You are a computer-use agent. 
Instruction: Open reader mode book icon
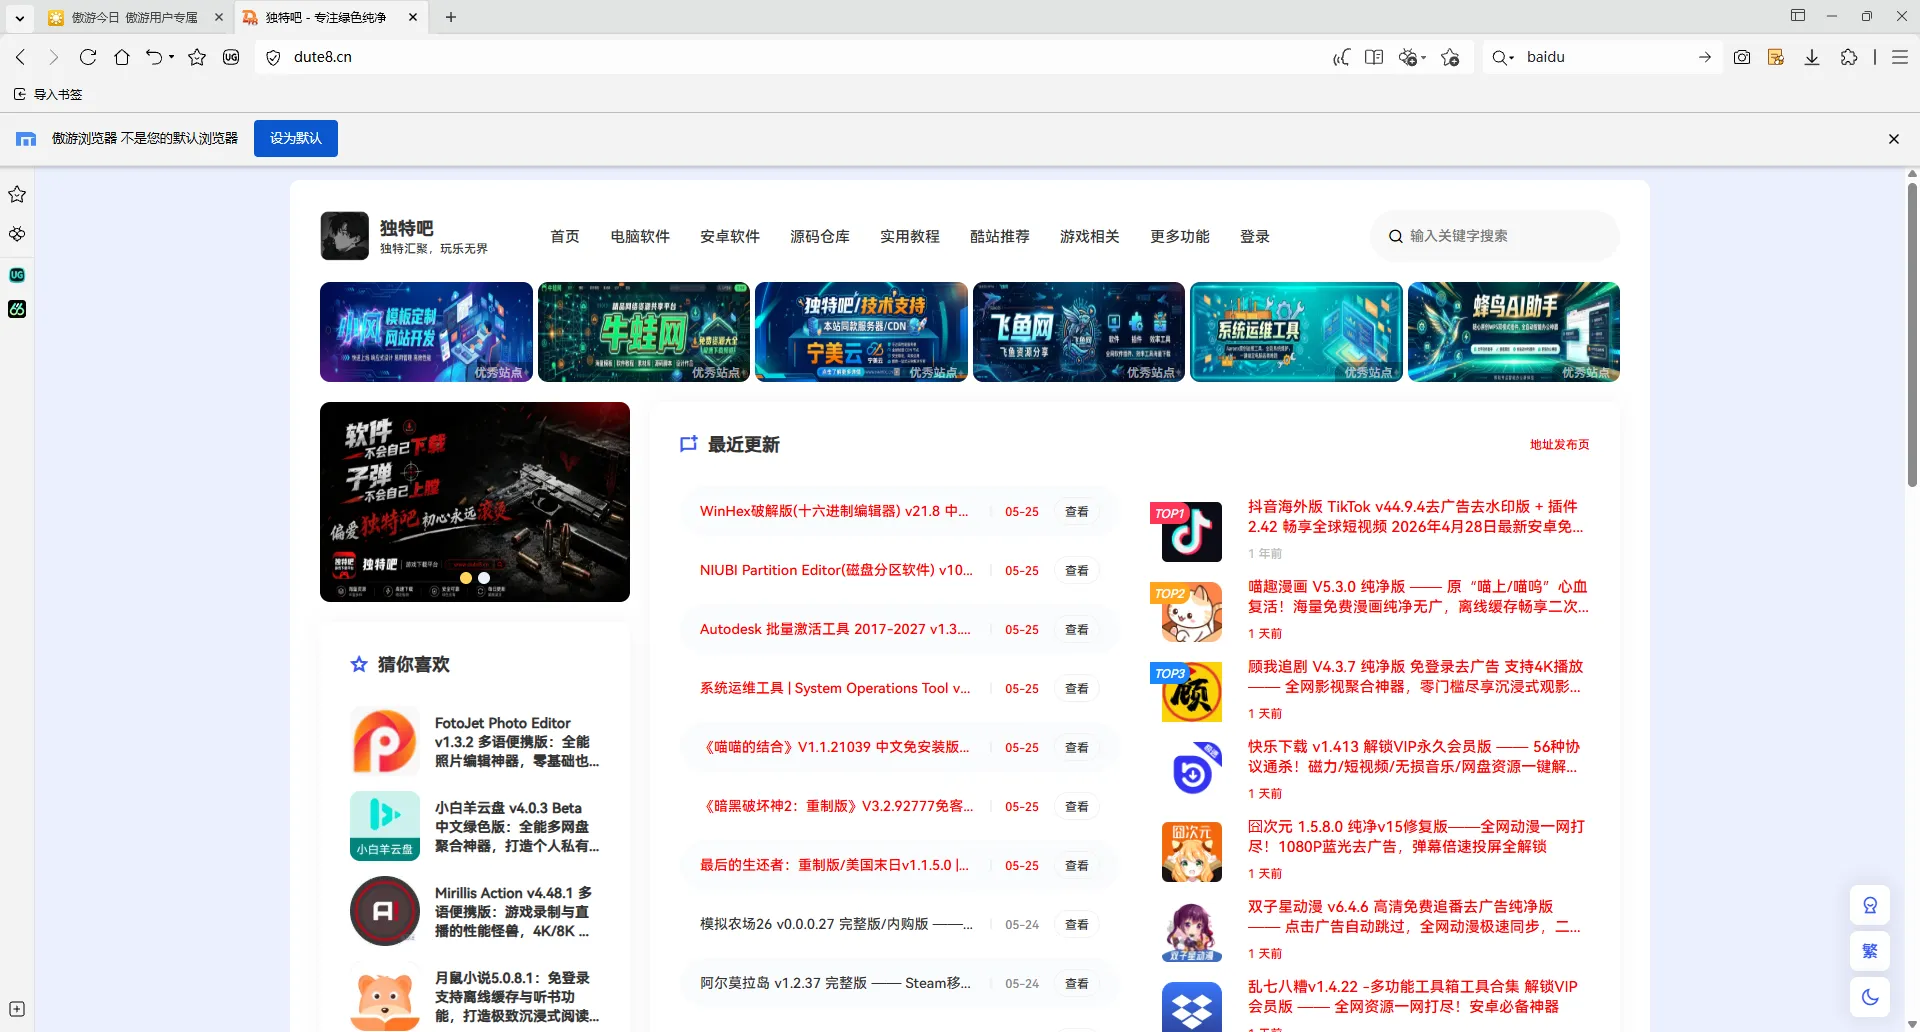(1374, 57)
